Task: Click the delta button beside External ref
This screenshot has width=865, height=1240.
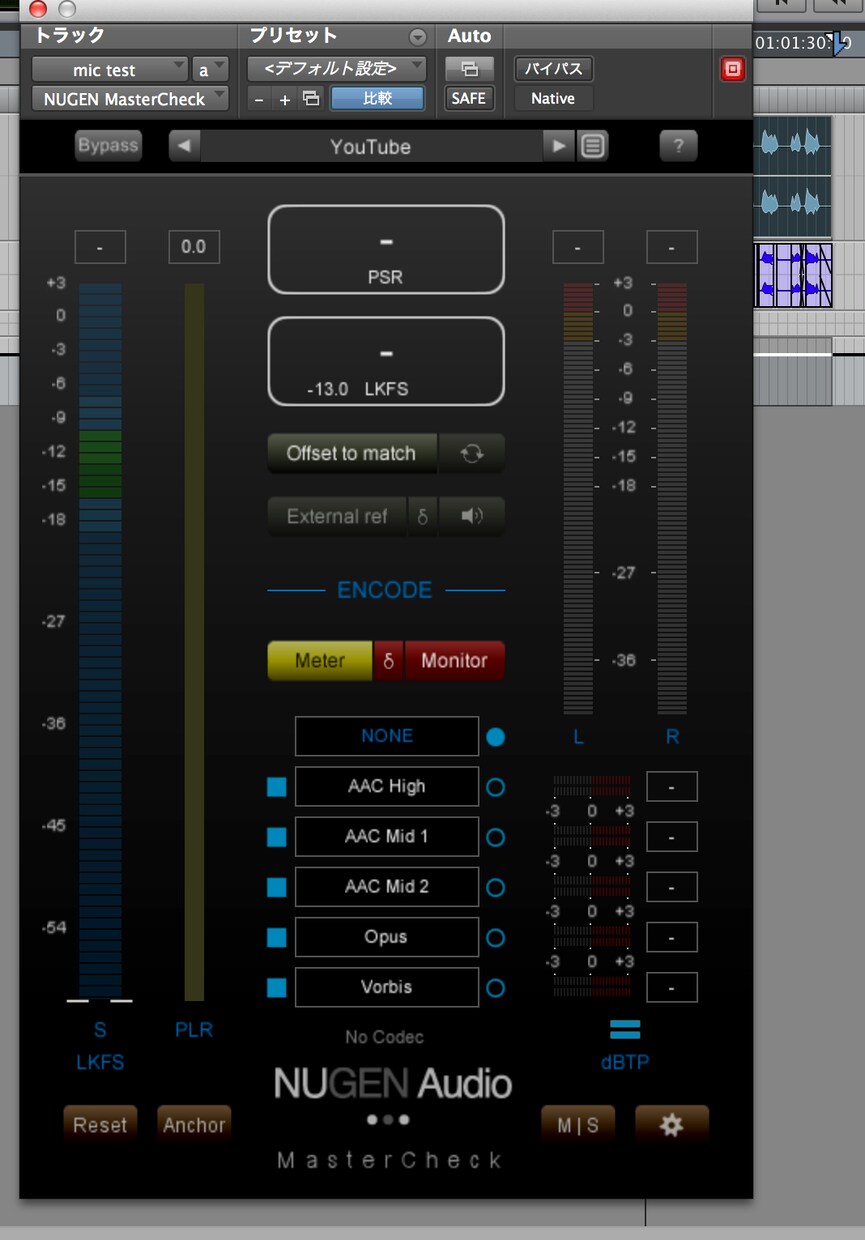Action: pyautogui.click(x=422, y=517)
